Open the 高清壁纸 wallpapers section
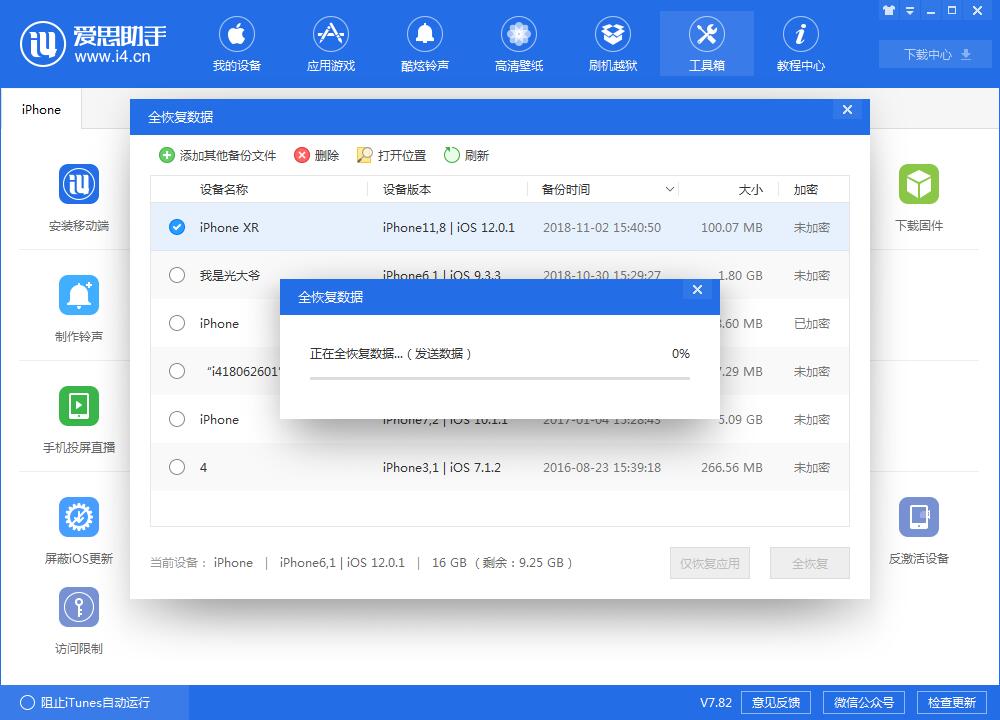 [x=518, y=43]
